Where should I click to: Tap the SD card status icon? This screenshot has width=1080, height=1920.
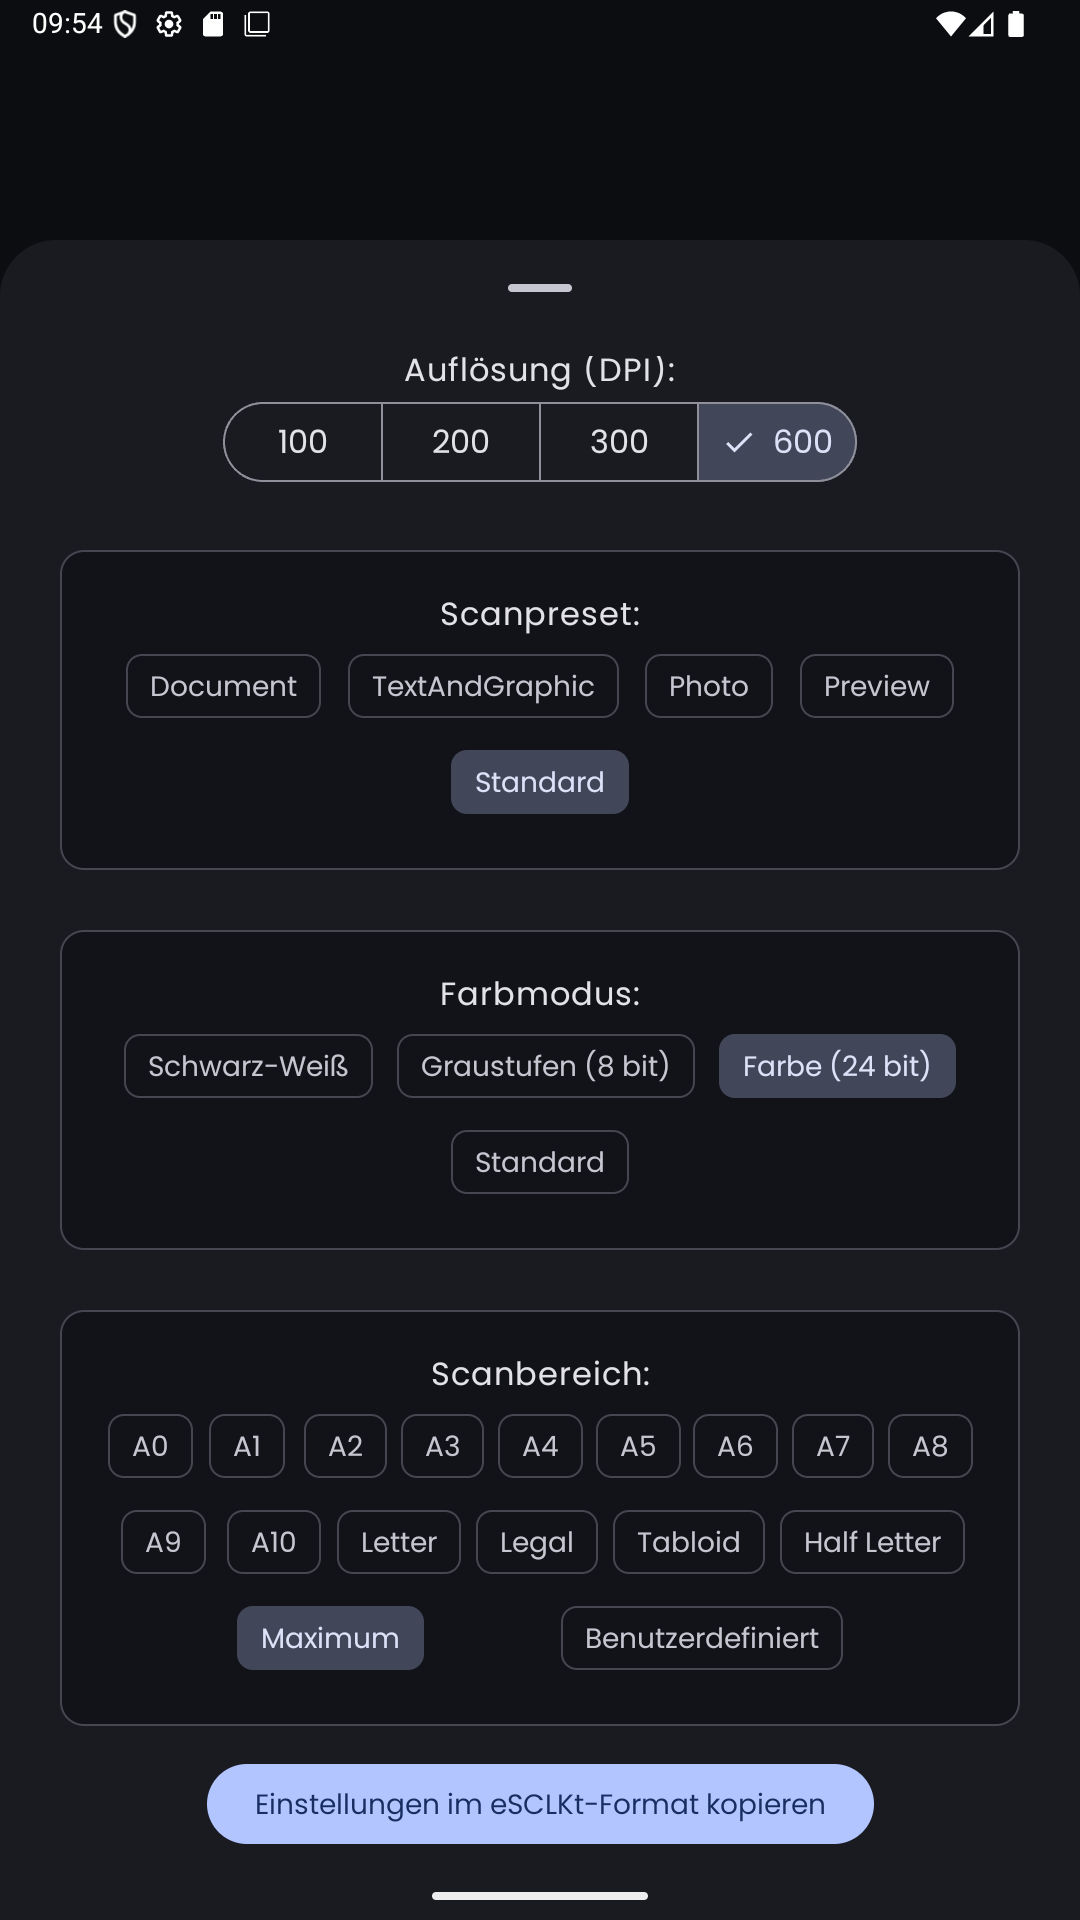pos(213,24)
